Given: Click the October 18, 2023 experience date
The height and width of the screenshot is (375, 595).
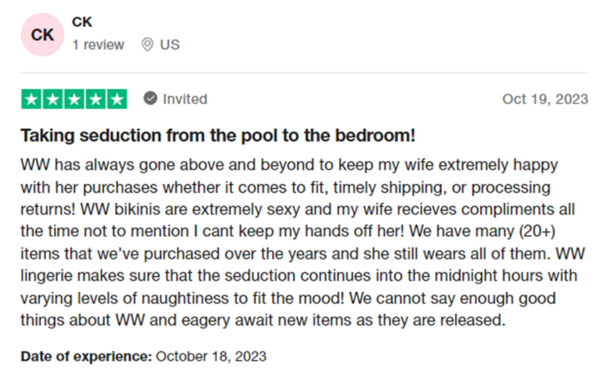Looking at the screenshot, I should 211,356.
